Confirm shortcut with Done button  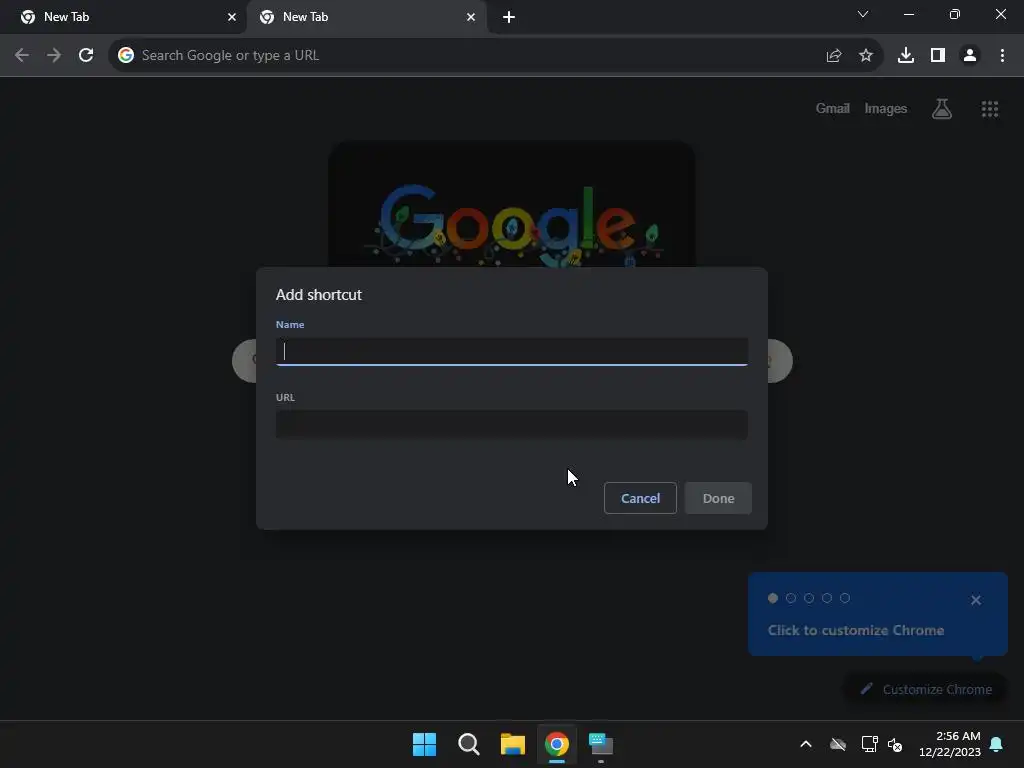pyautogui.click(x=718, y=498)
